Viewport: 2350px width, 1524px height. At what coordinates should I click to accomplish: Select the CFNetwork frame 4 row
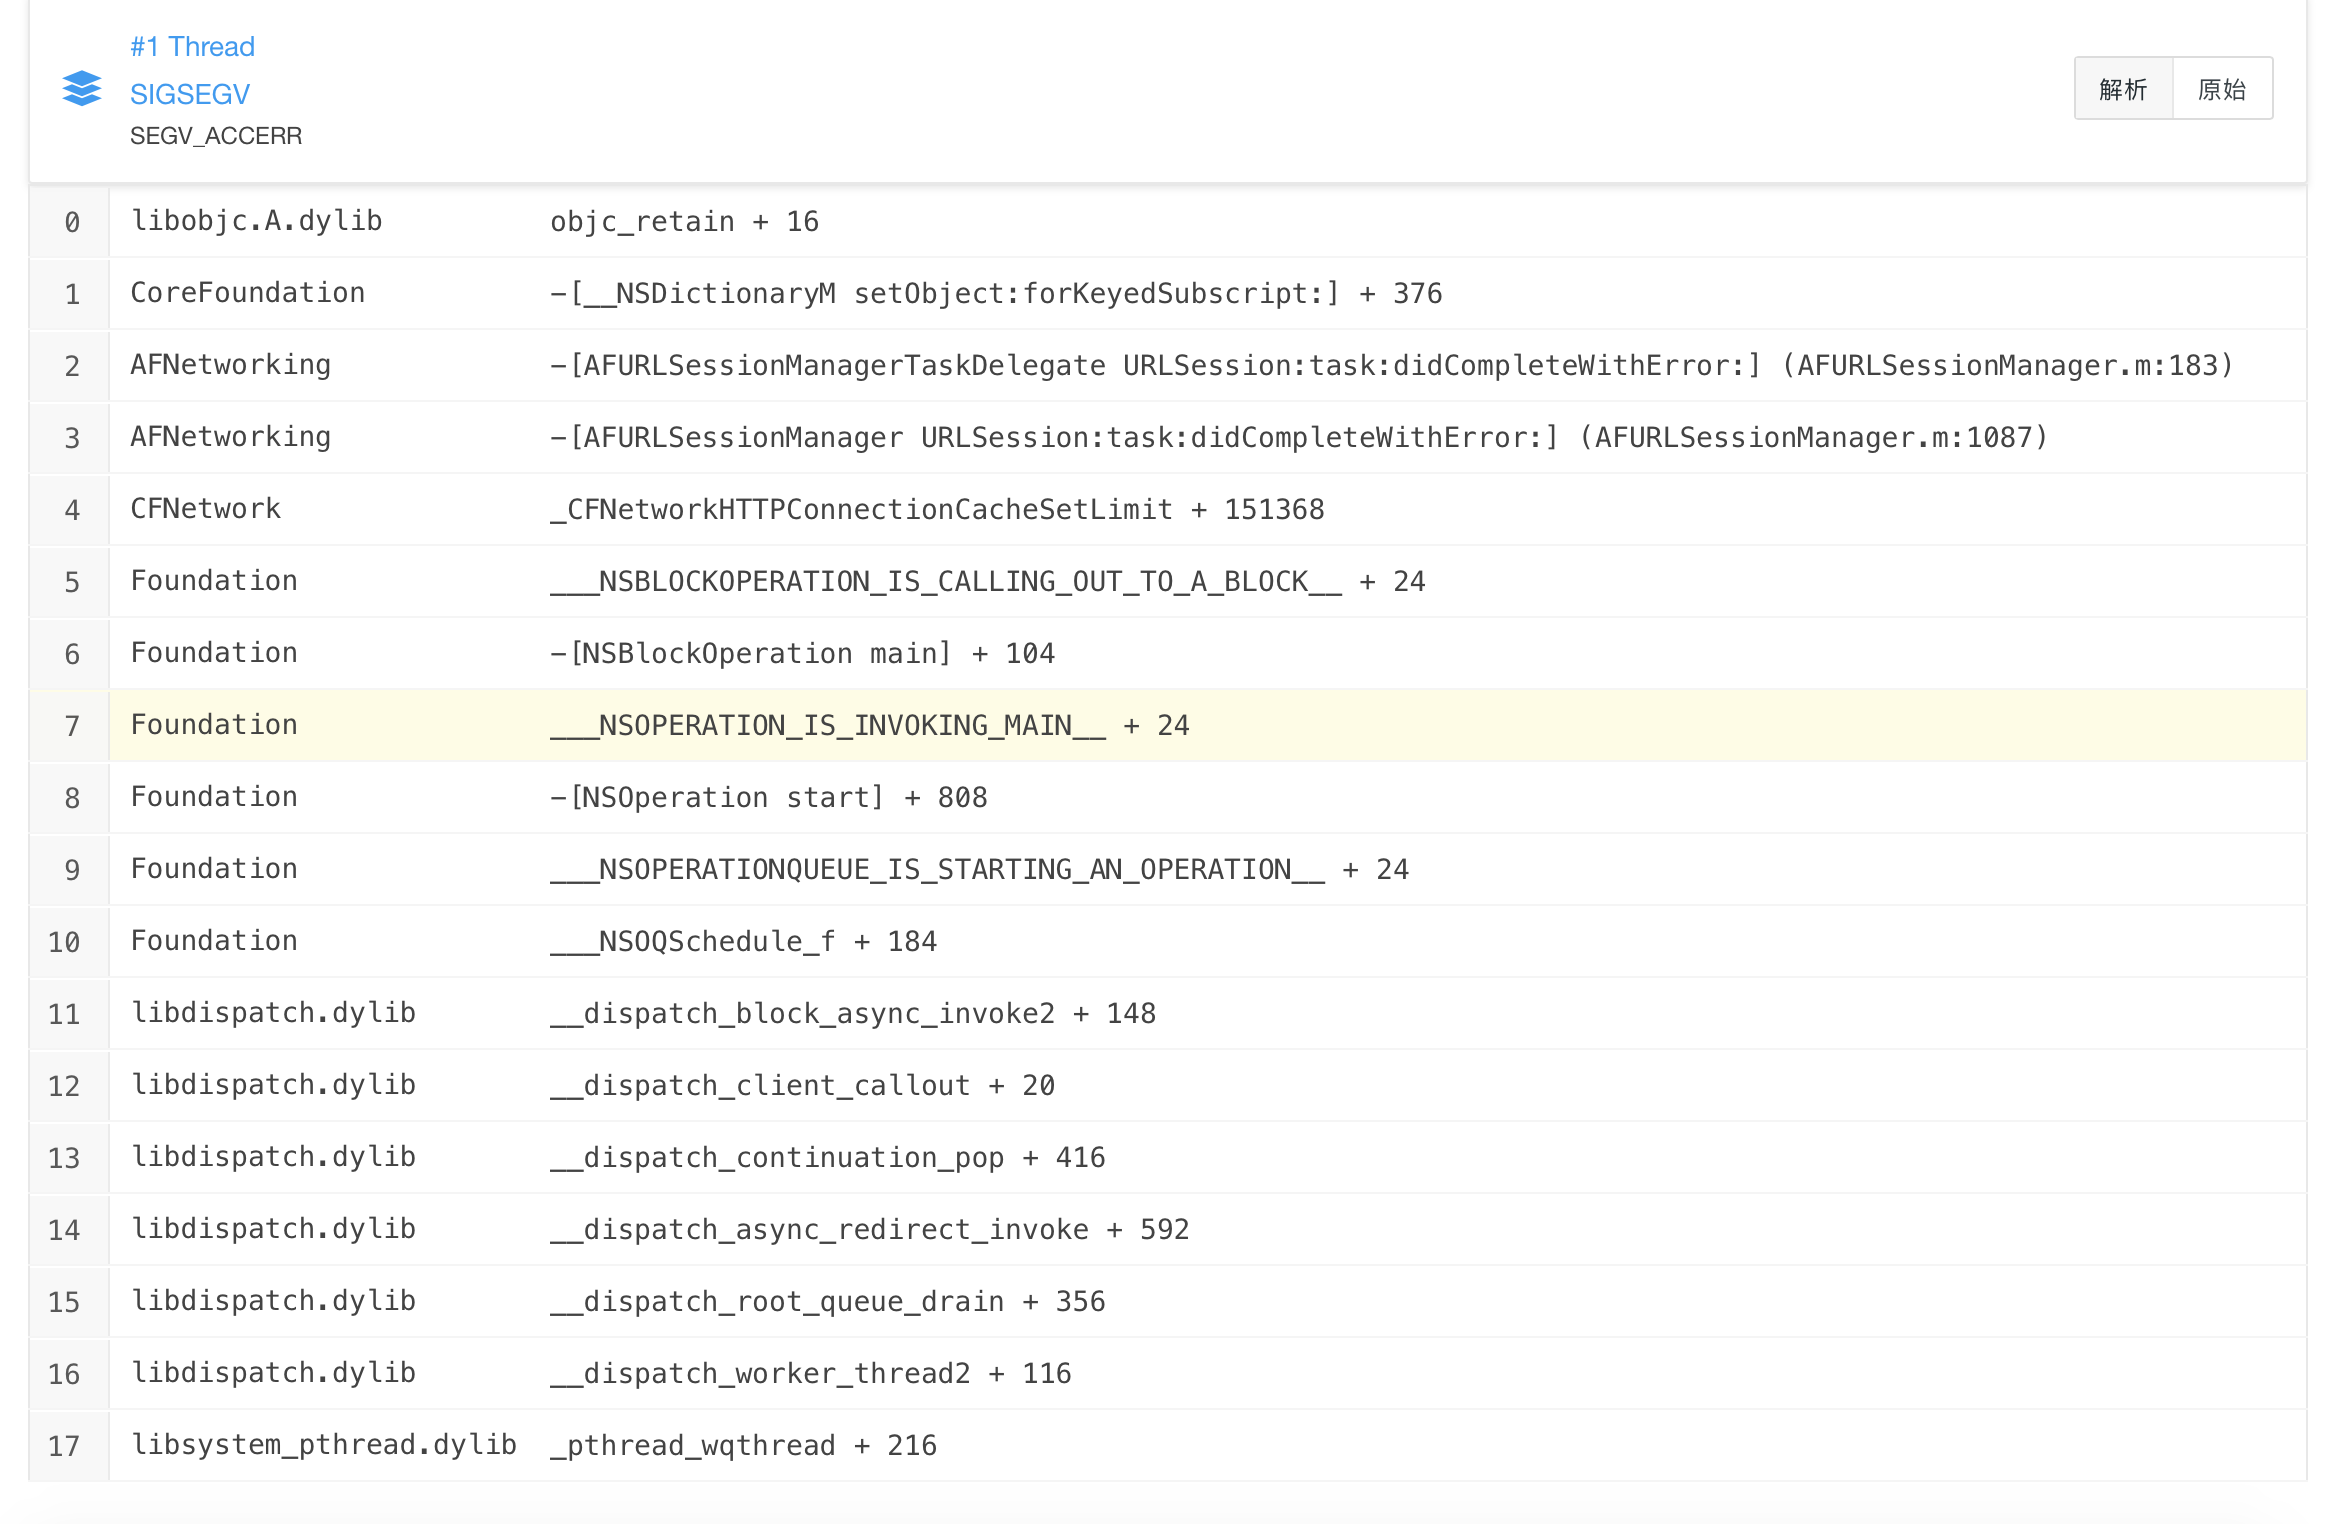tap(1168, 509)
